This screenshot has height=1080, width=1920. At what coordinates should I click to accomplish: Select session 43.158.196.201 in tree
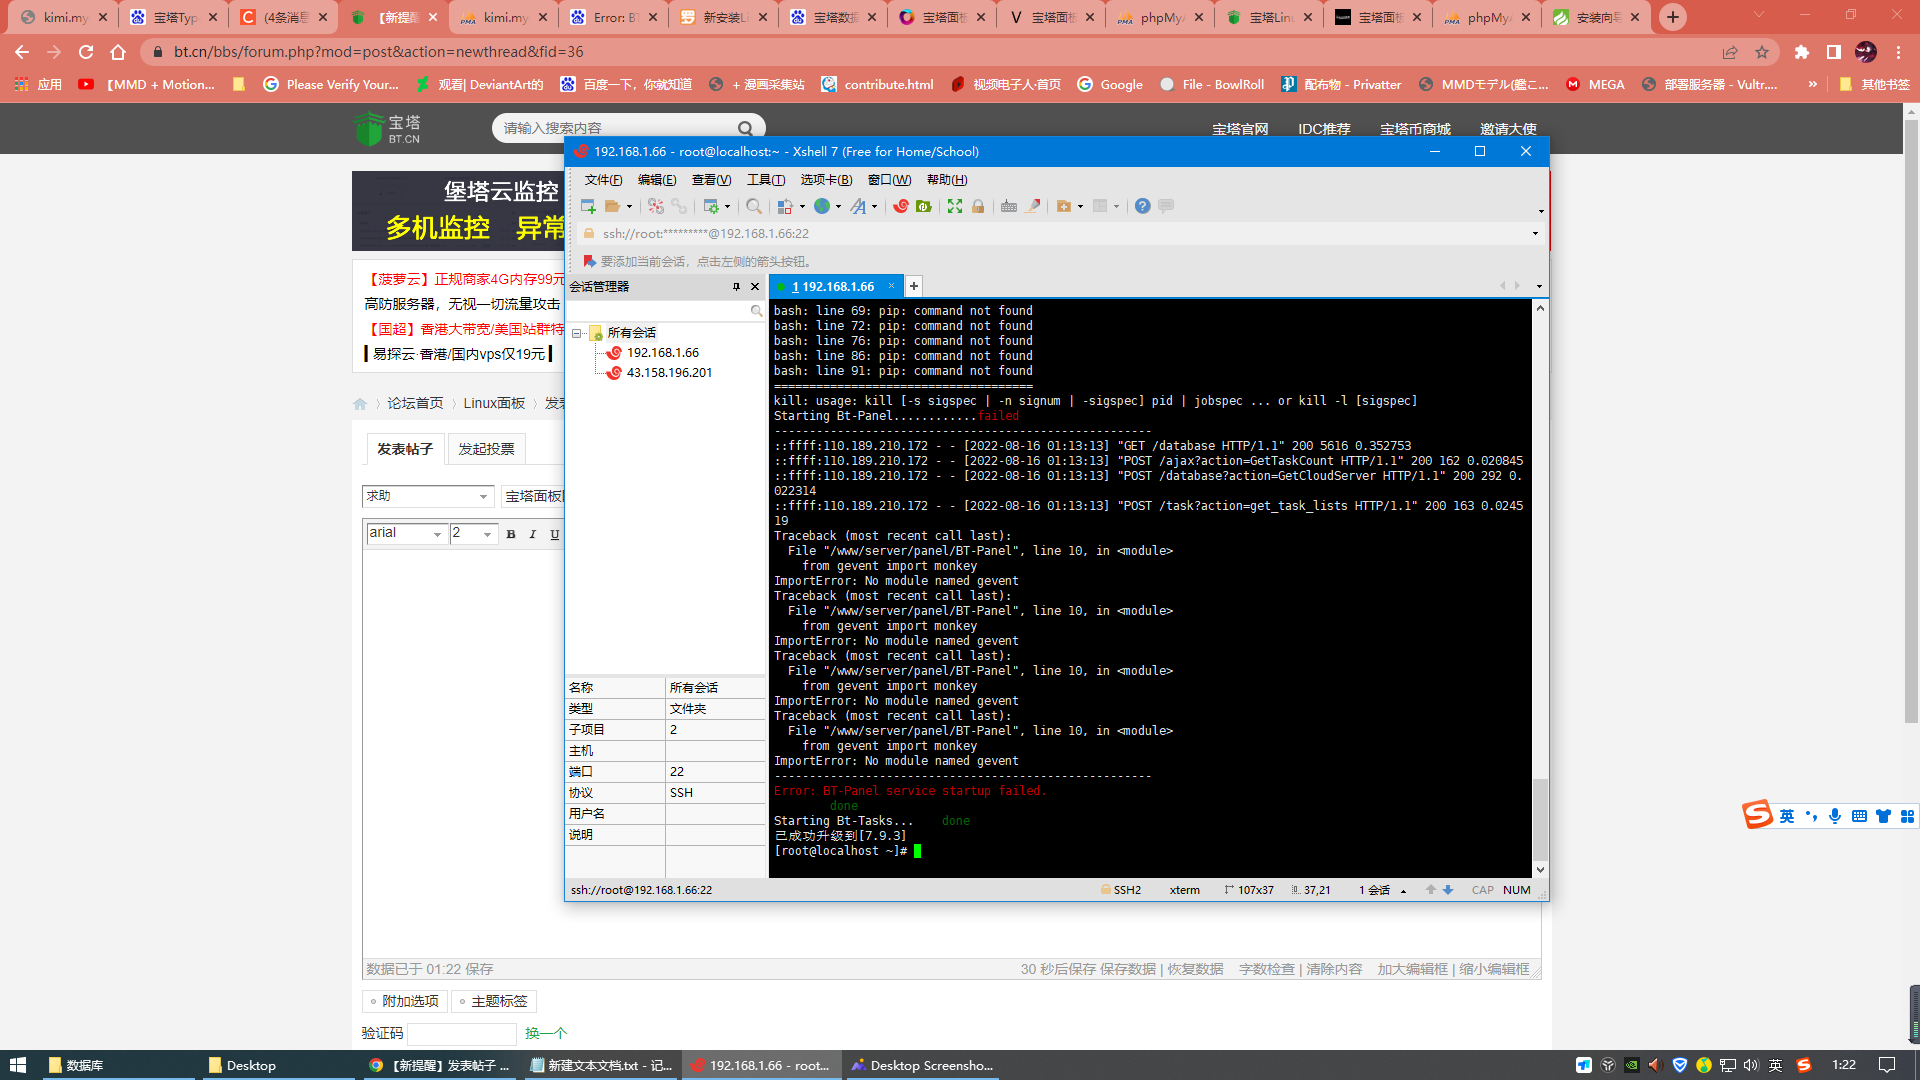point(669,373)
